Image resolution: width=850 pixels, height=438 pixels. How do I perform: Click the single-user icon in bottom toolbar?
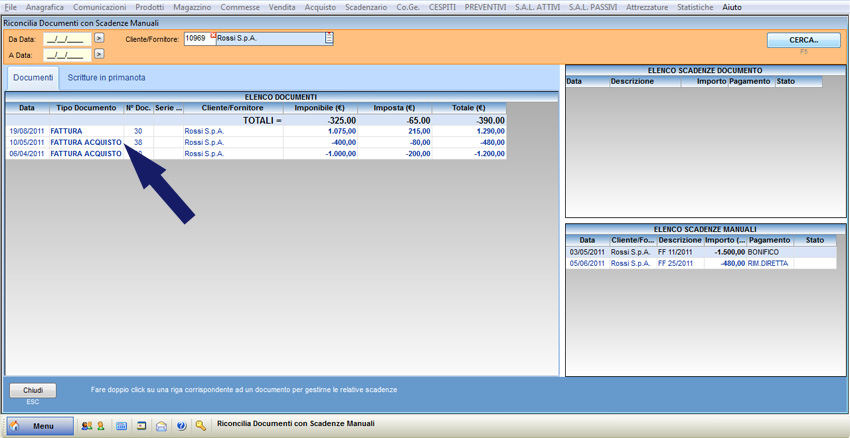click(x=100, y=426)
